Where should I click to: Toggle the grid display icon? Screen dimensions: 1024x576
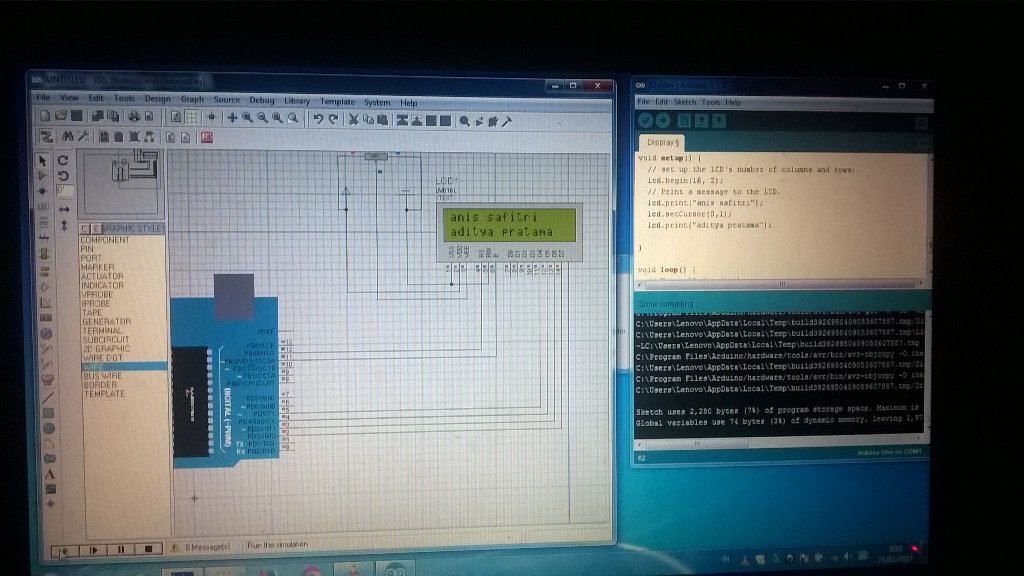pos(191,118)
